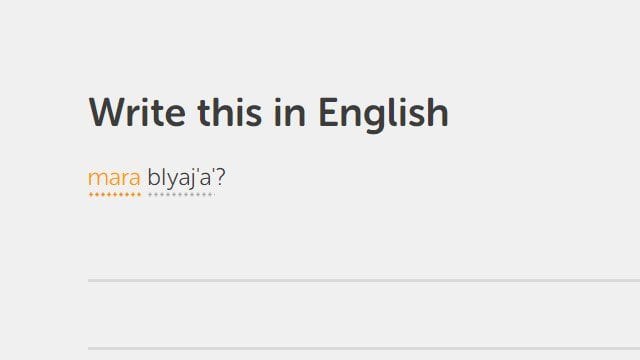Click the orange dotted underline beneath "mara"

(x=115, y=195)
